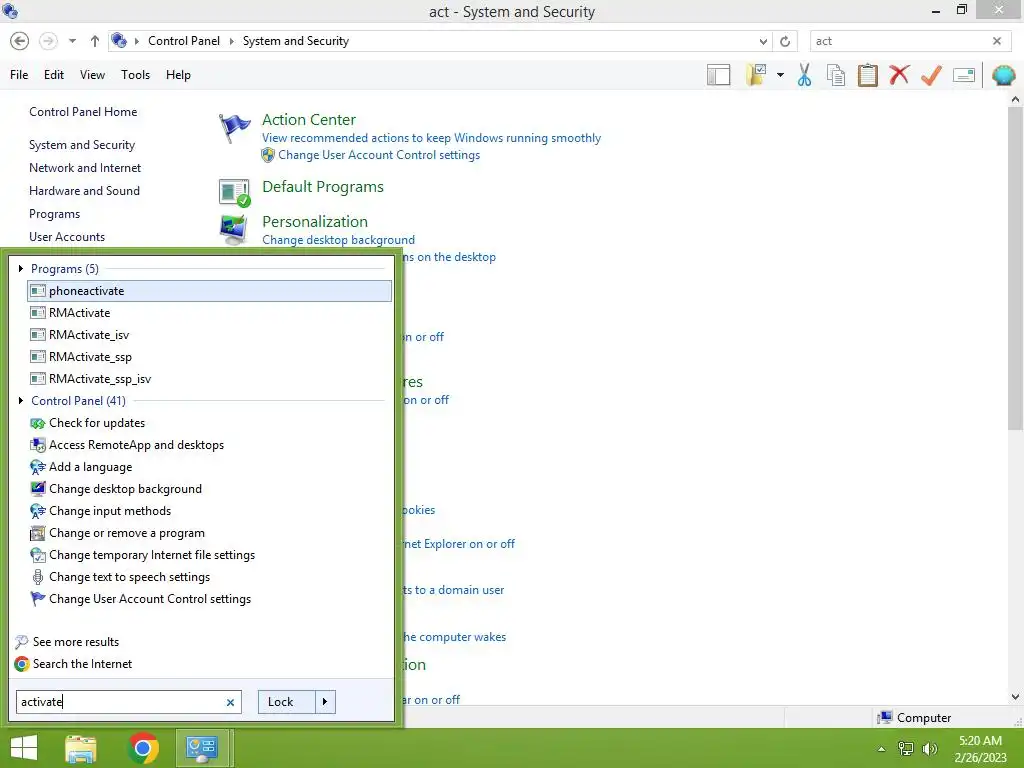The image size is (1024, 768).
Task: Select RMActivate_isv program result
Action: click(x=210, y=335)
